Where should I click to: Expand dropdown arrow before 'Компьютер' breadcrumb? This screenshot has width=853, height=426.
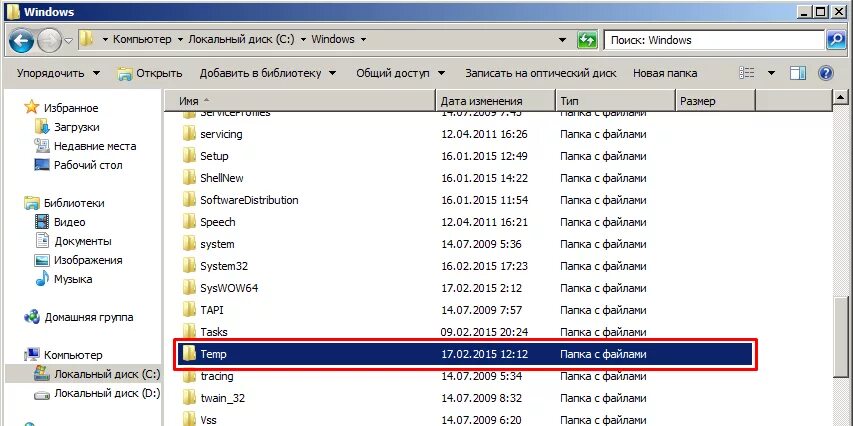pyautogui.click(x=104, y=39)
